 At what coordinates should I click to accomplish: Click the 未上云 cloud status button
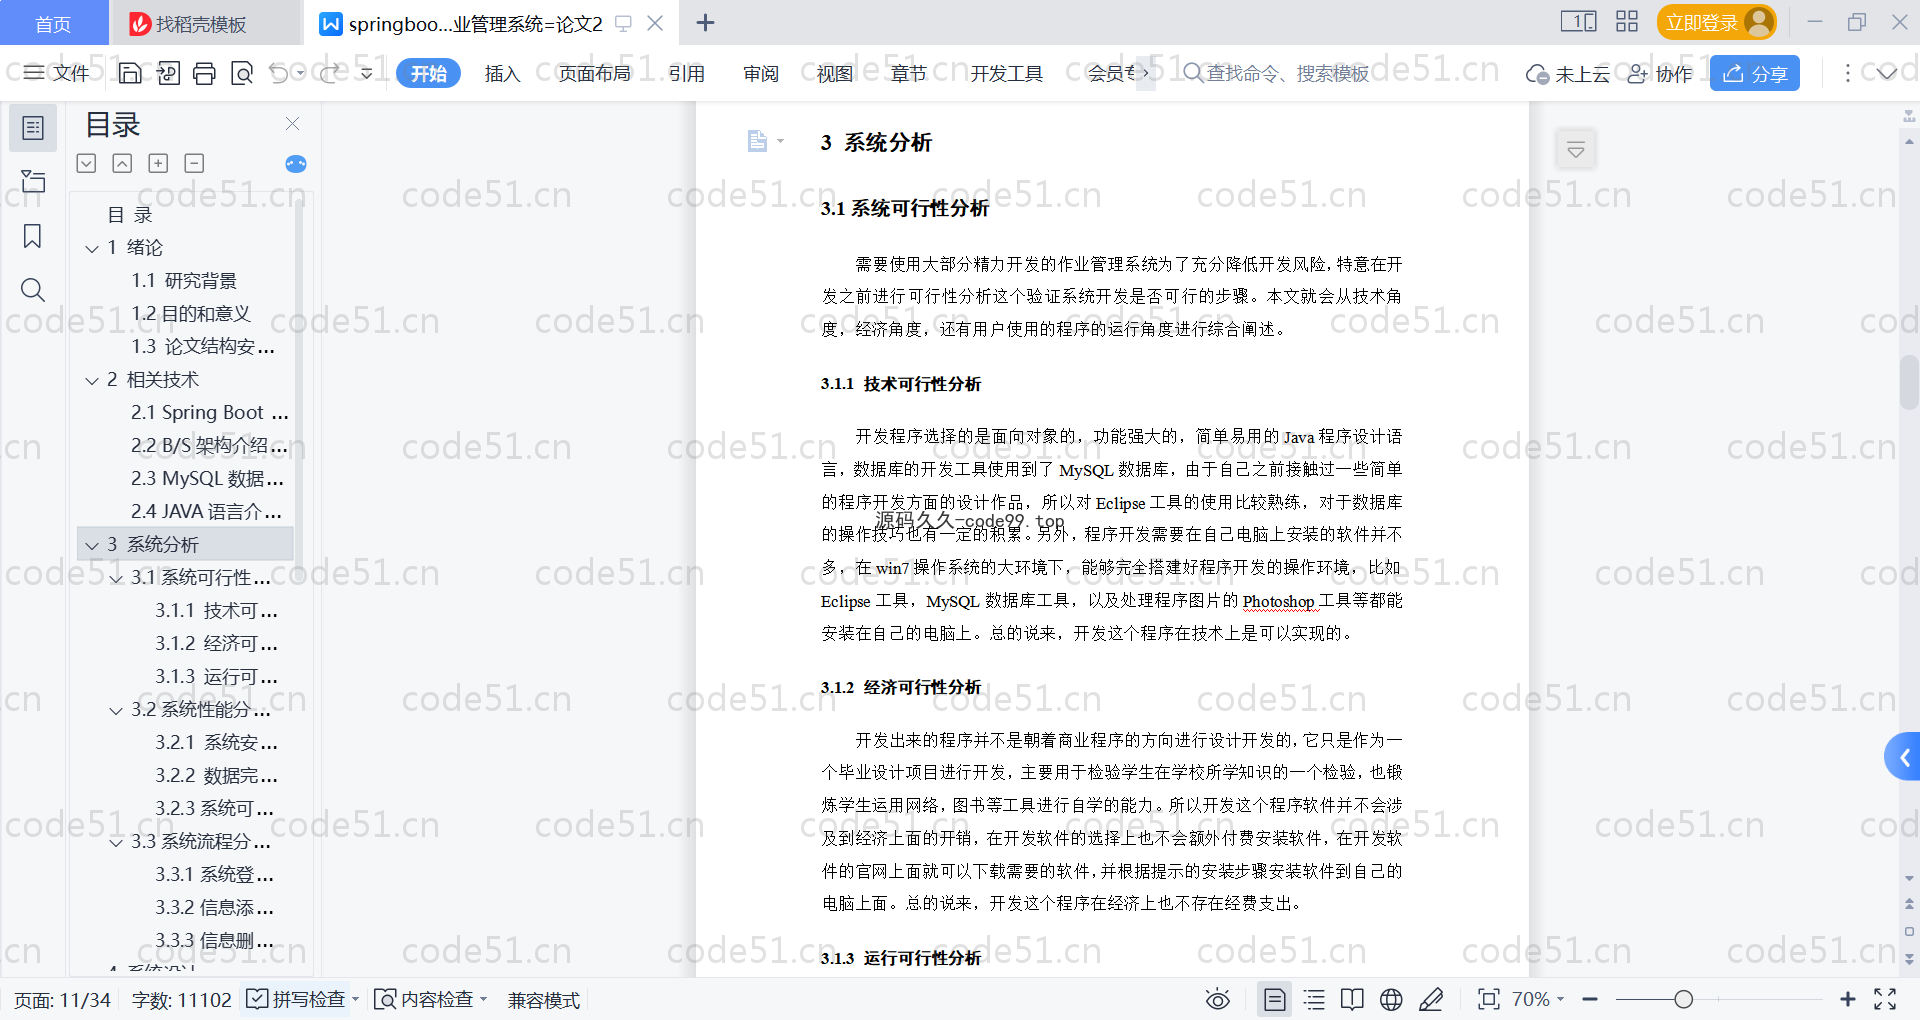[1568, 73]
